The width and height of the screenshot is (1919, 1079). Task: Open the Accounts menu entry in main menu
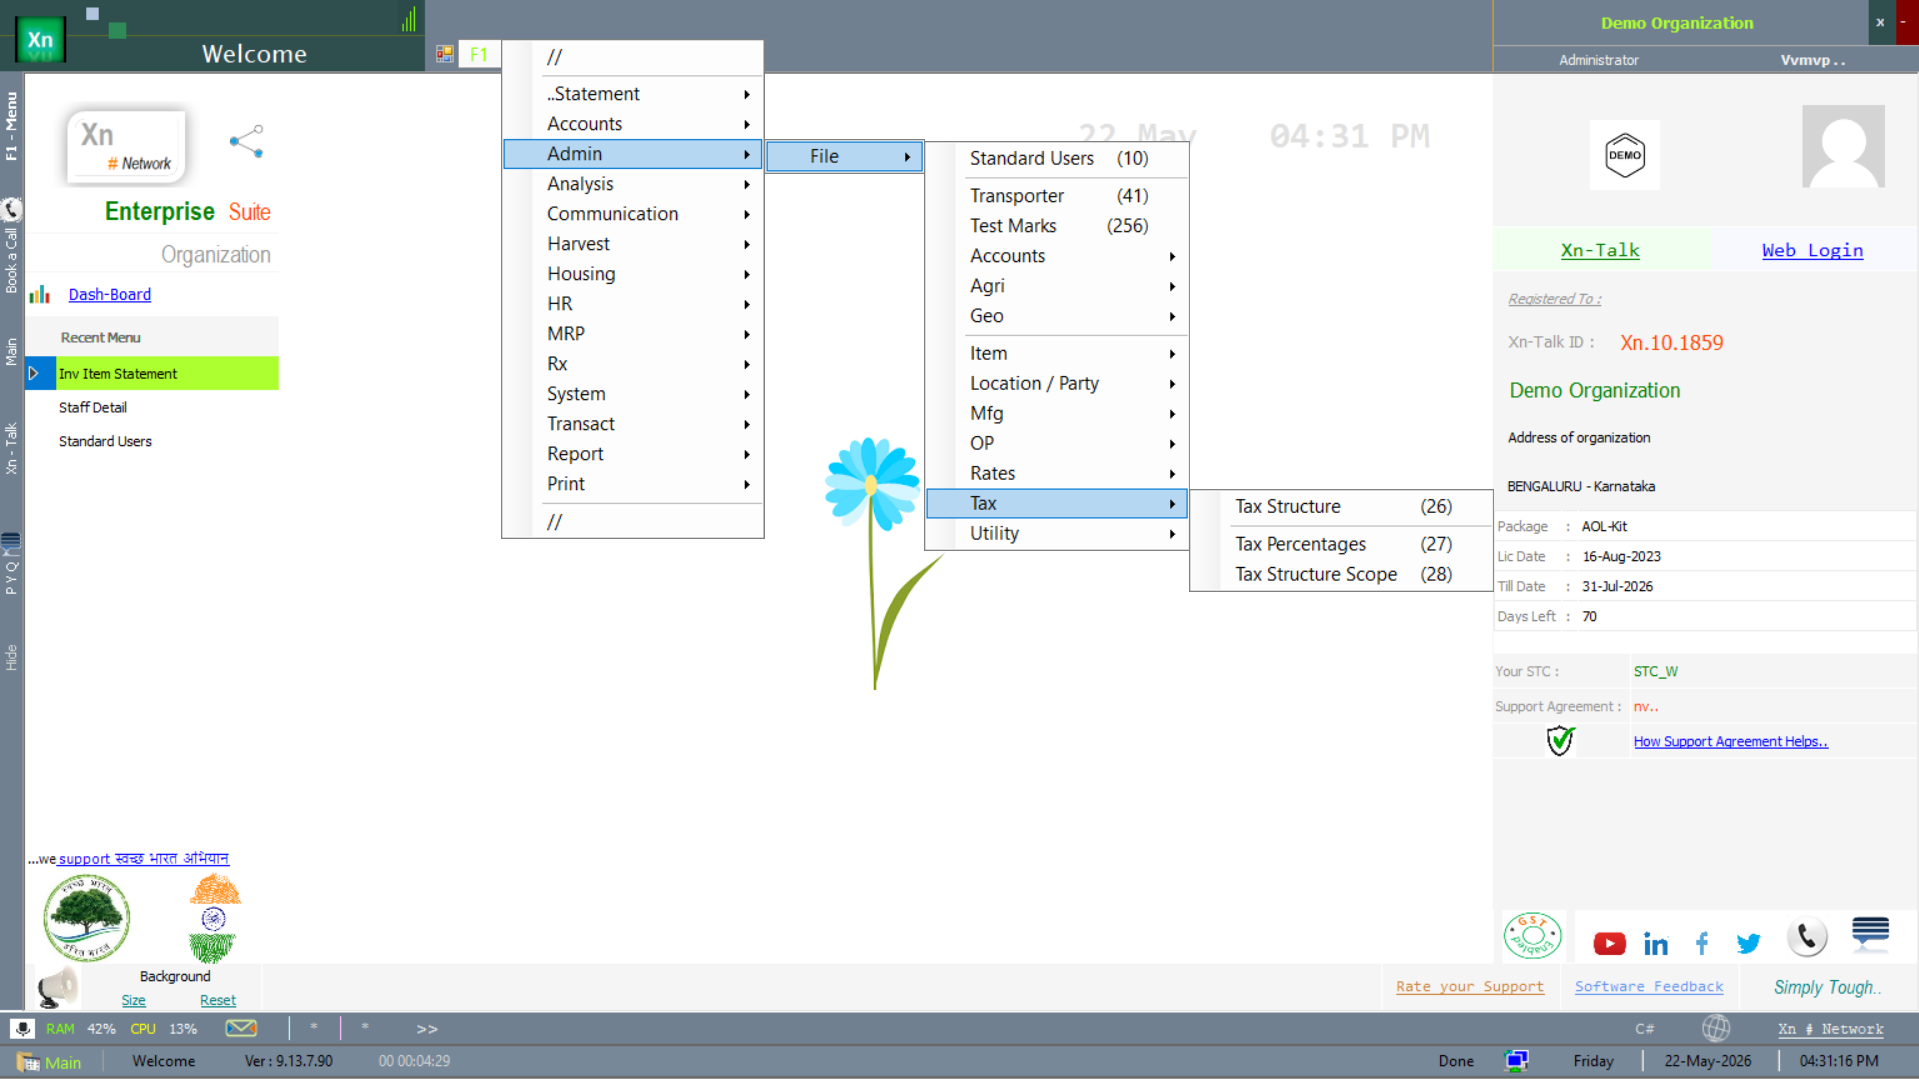[633, 124]
